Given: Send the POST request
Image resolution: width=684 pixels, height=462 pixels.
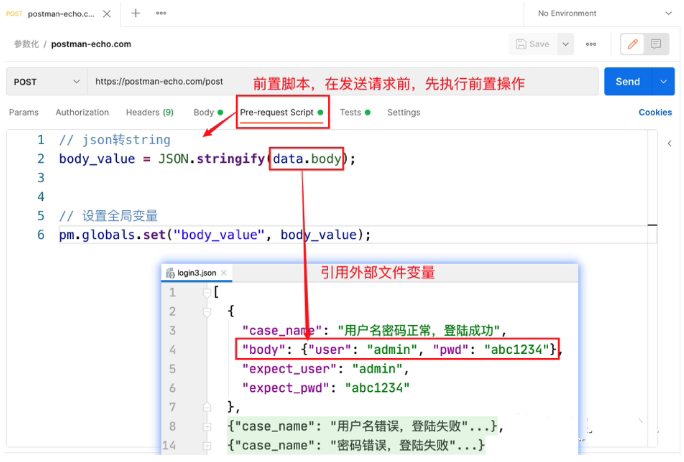Looking at the screenshot, I should point(627,81).
